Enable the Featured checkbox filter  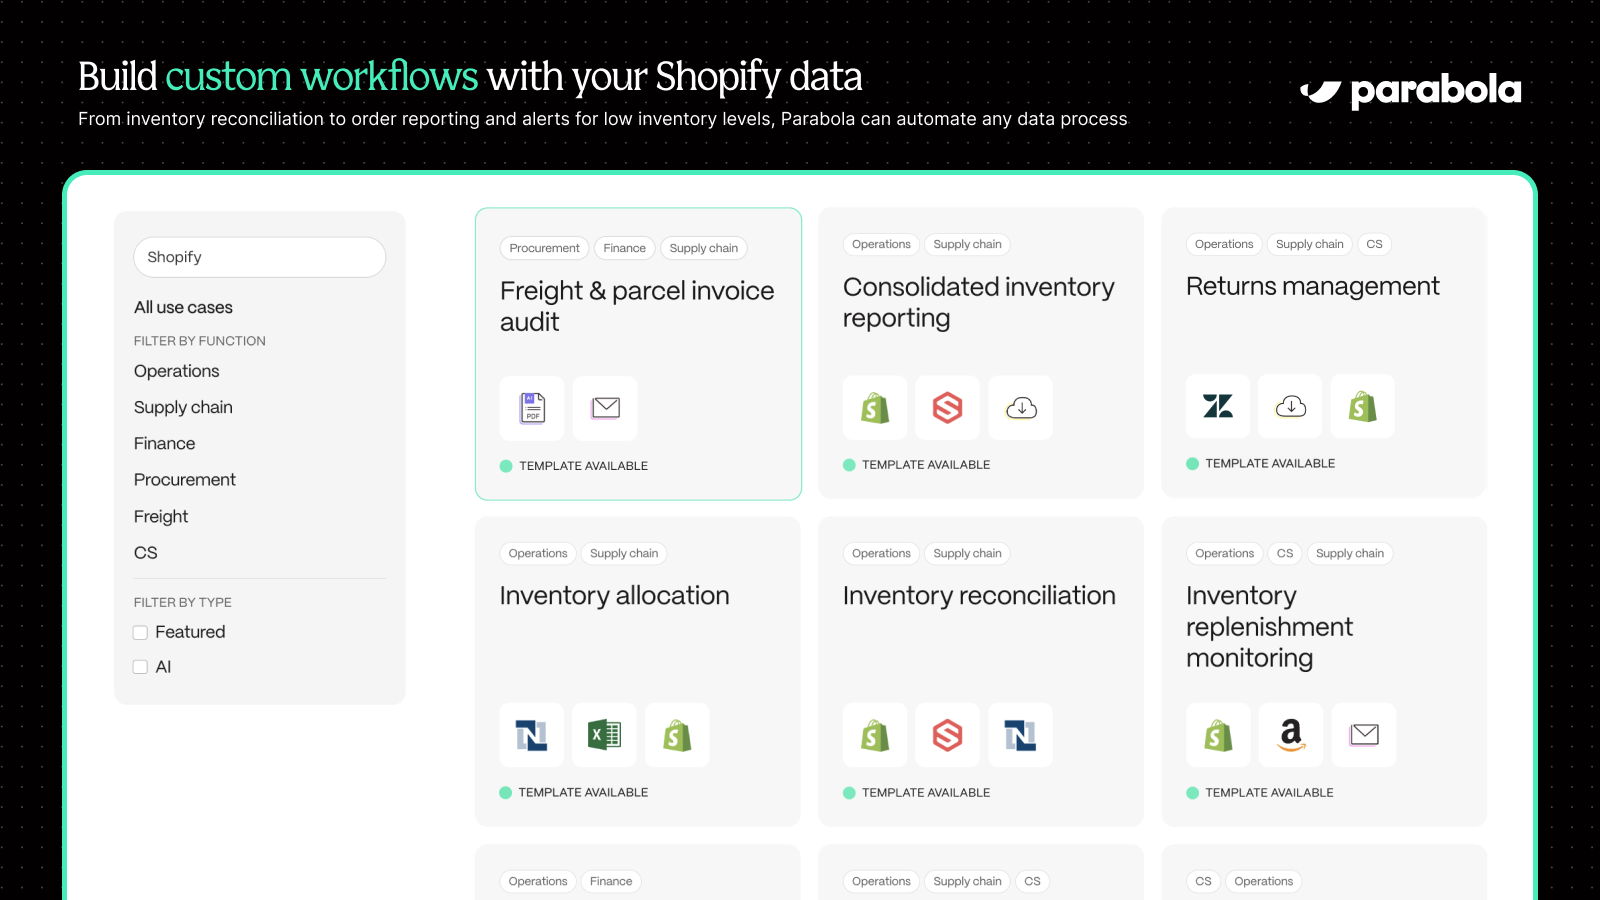pos(141,632)
